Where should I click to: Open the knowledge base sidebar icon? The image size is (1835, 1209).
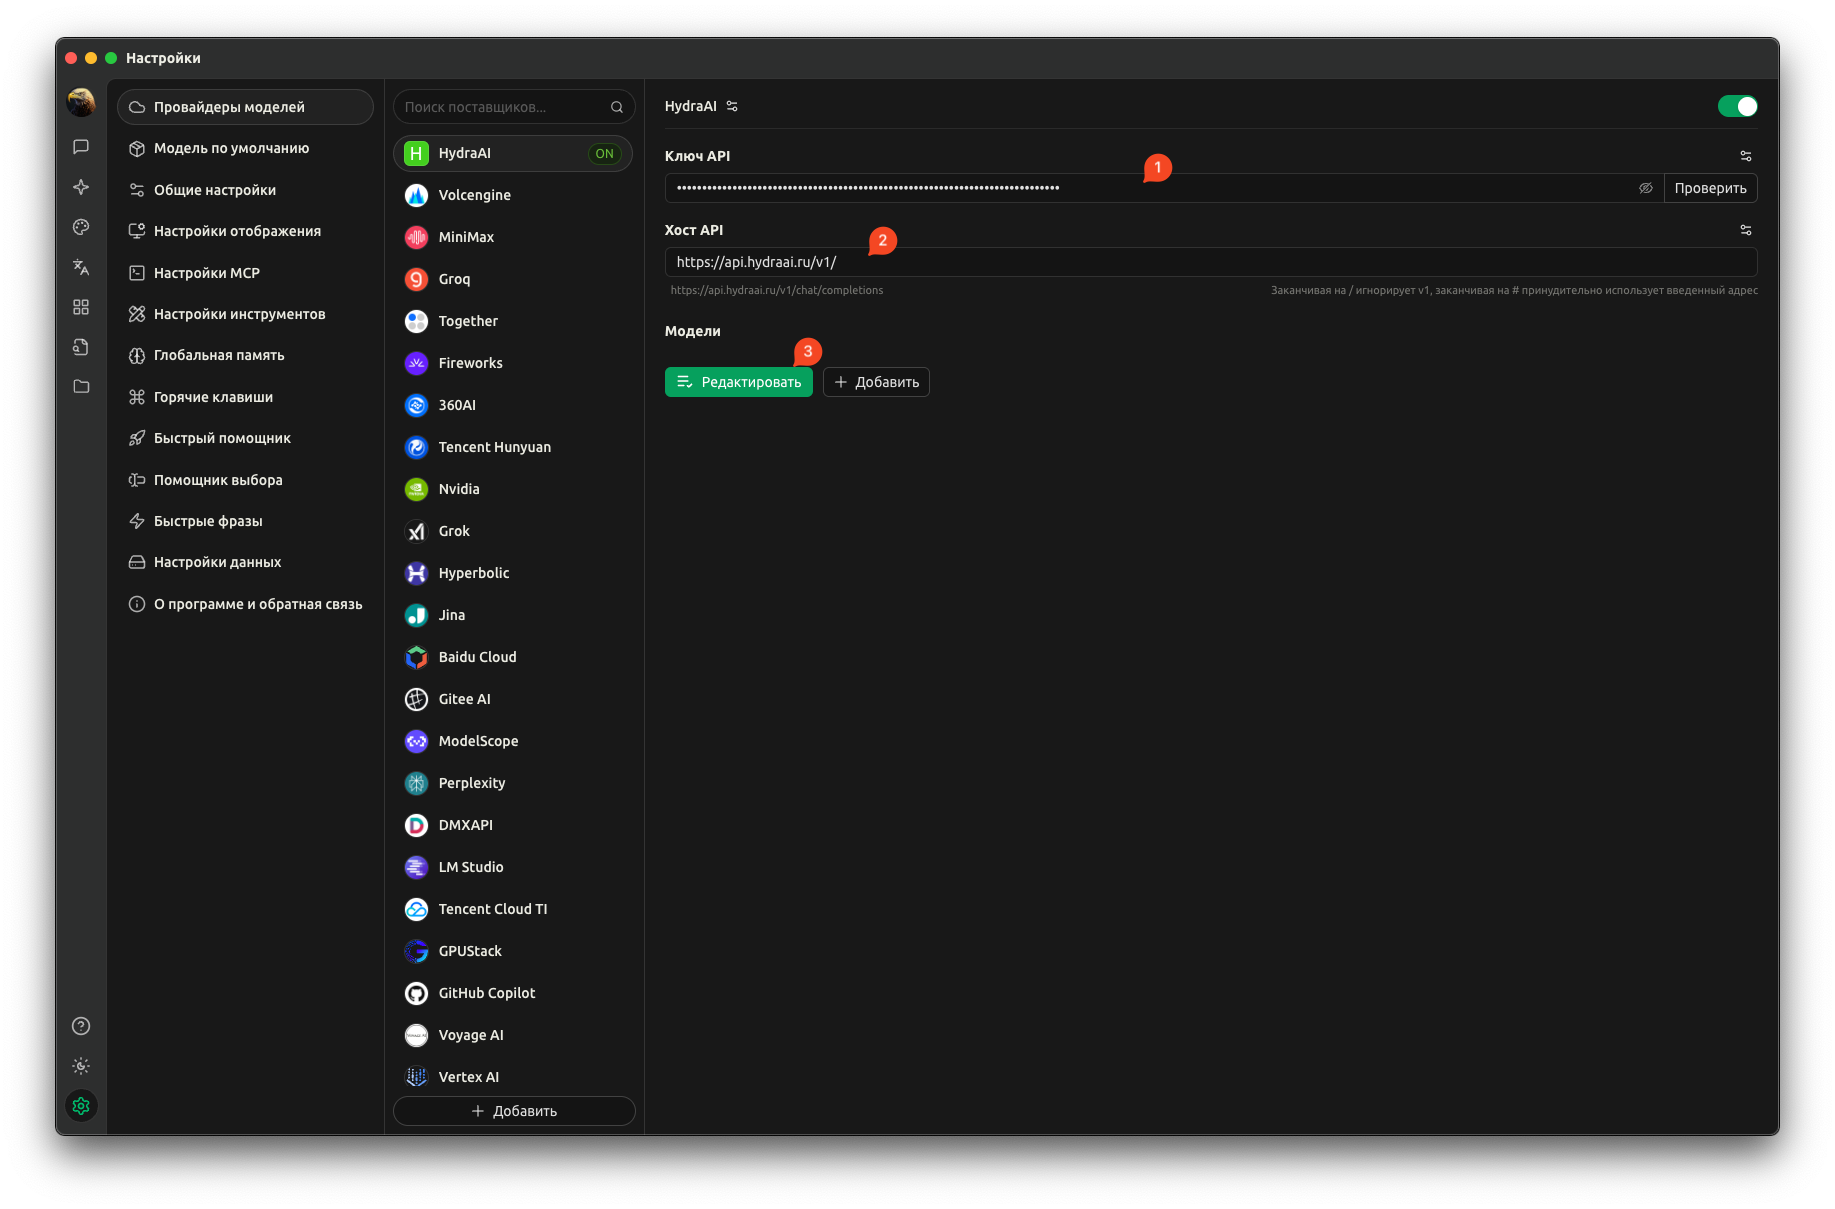[x=81, y=347]
